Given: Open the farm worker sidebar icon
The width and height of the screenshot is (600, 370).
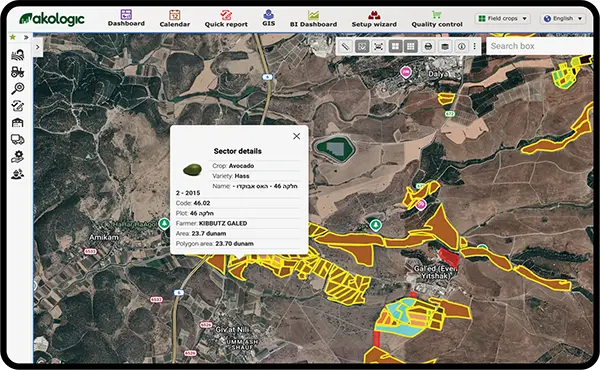Looking at the screenshot, I should click(18, 174).
